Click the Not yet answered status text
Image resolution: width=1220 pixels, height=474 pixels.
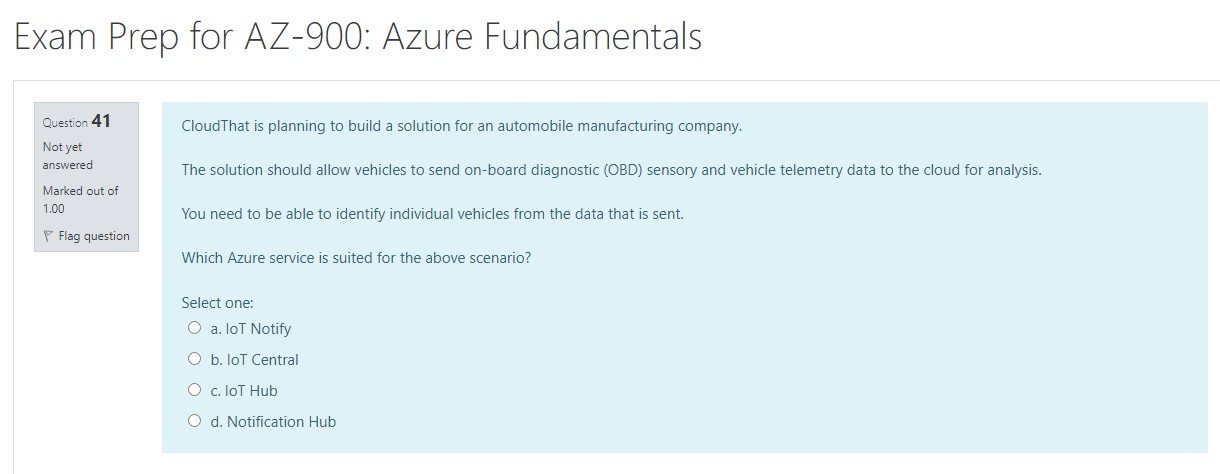pos(67,156)
